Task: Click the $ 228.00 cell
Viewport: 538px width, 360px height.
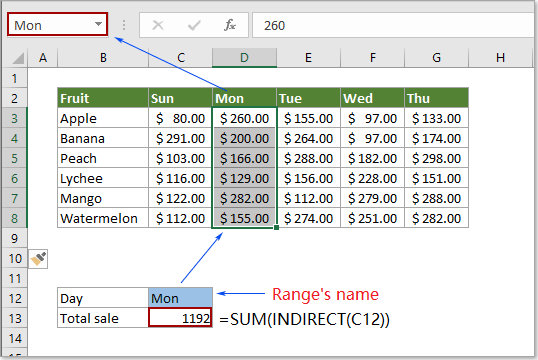Action: coord(373,178)
